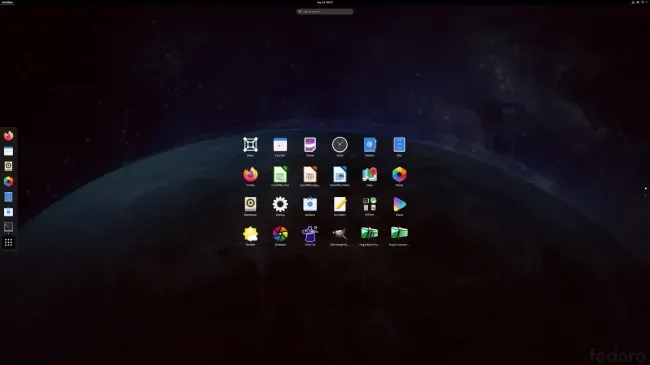This screenshot has height=365, width=650.
Task: Expand the system status menu
Action: 639,2
